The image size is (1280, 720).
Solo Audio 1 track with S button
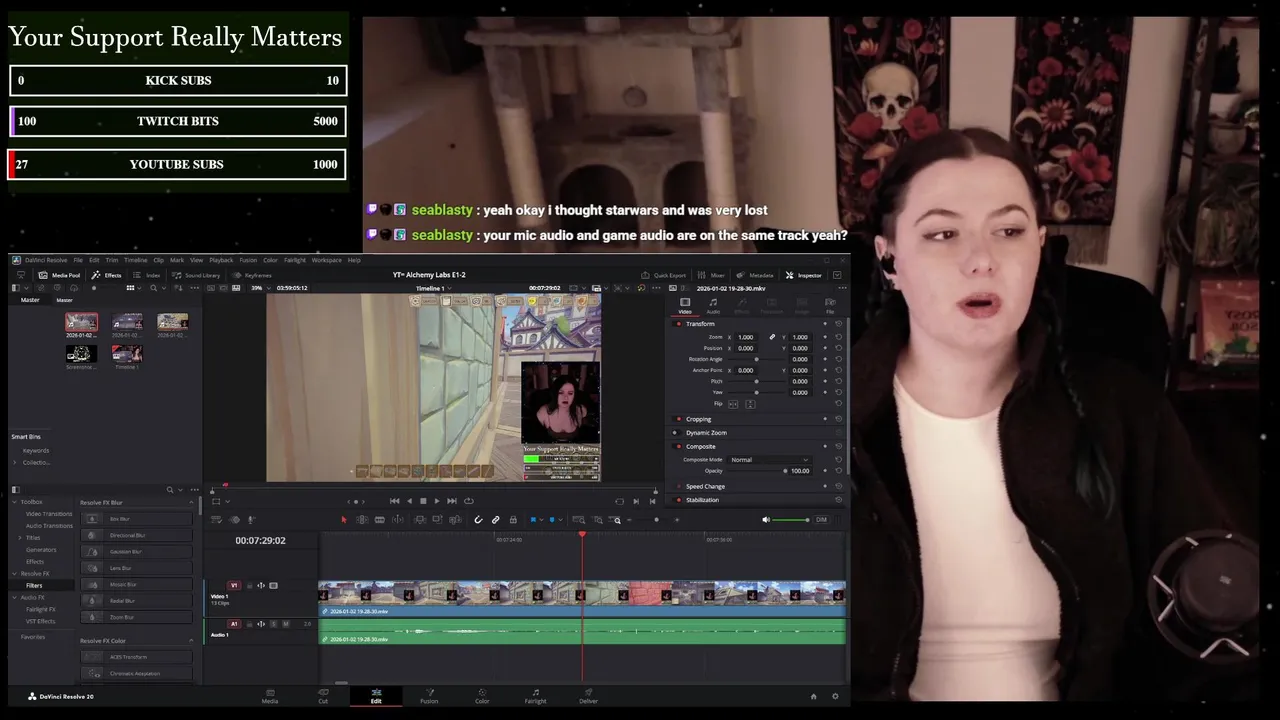[274, 624]
